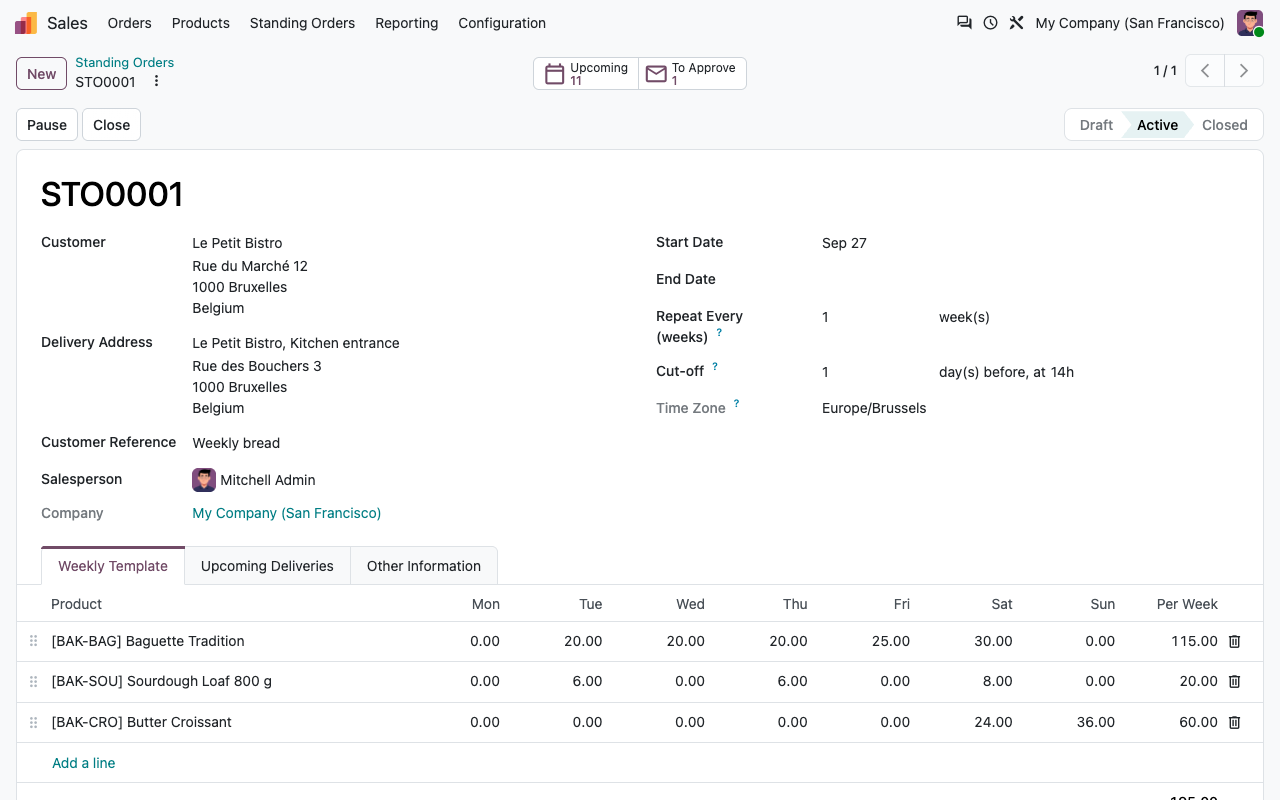This screenshot has width=1280, height=800.
Task: Go to the next record arrow
Action: [1244, 71]
